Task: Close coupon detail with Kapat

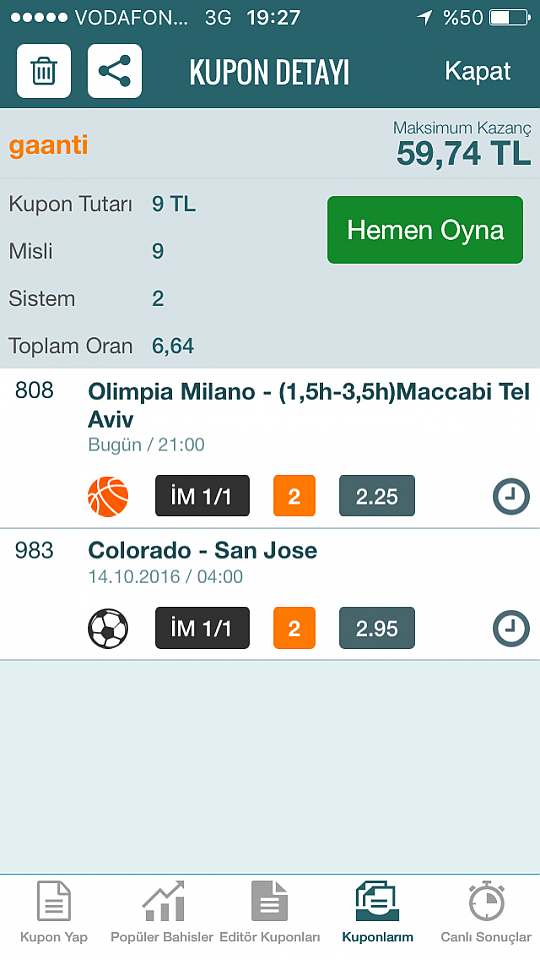Action: click(x=478, y=71)
